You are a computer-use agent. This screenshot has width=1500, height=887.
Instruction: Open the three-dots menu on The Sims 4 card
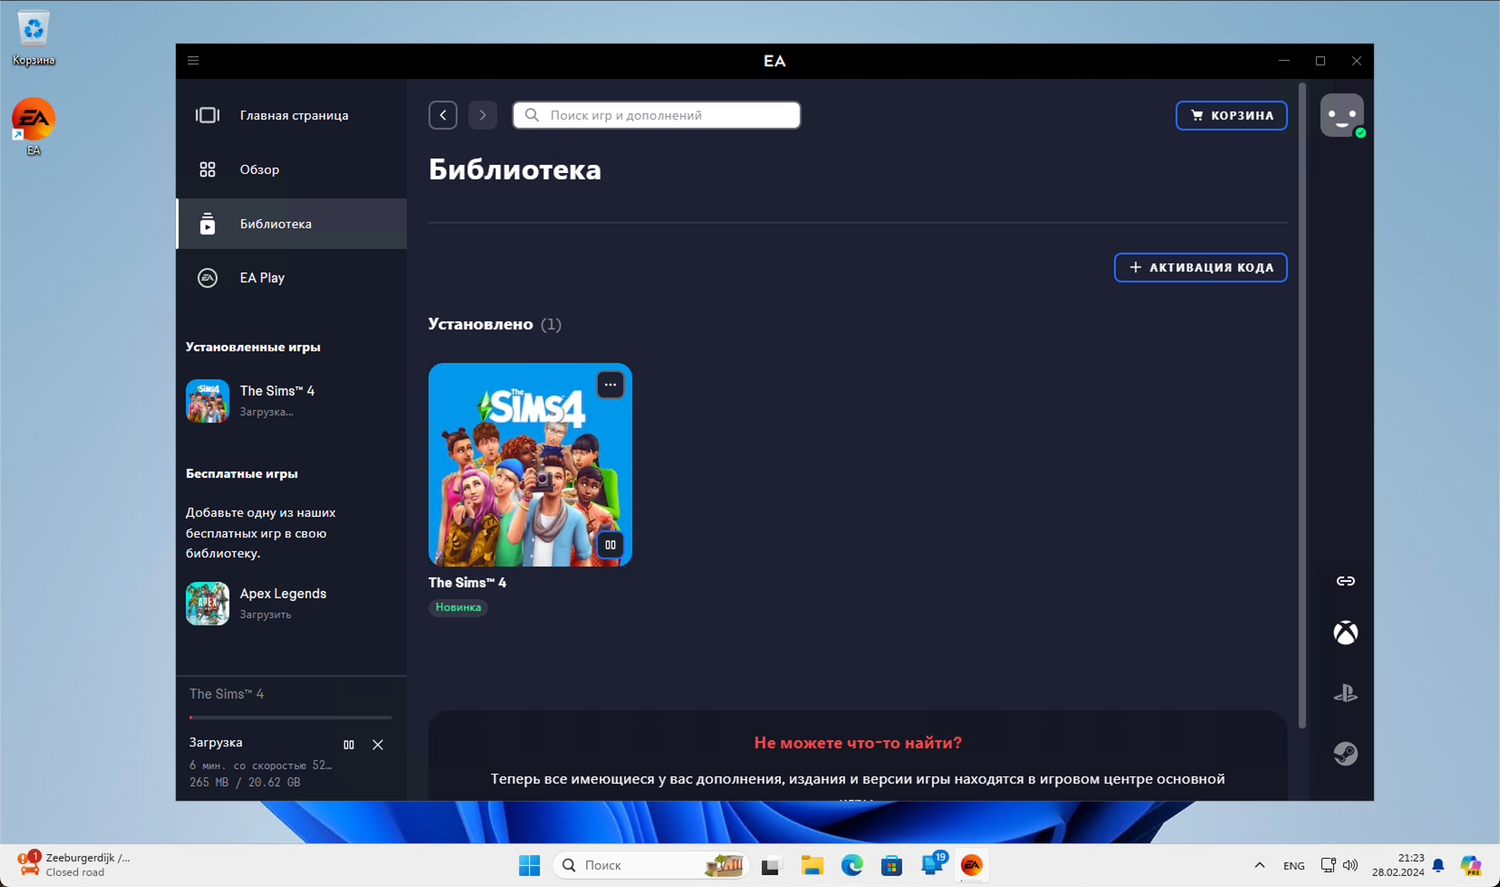pos(610,385)
